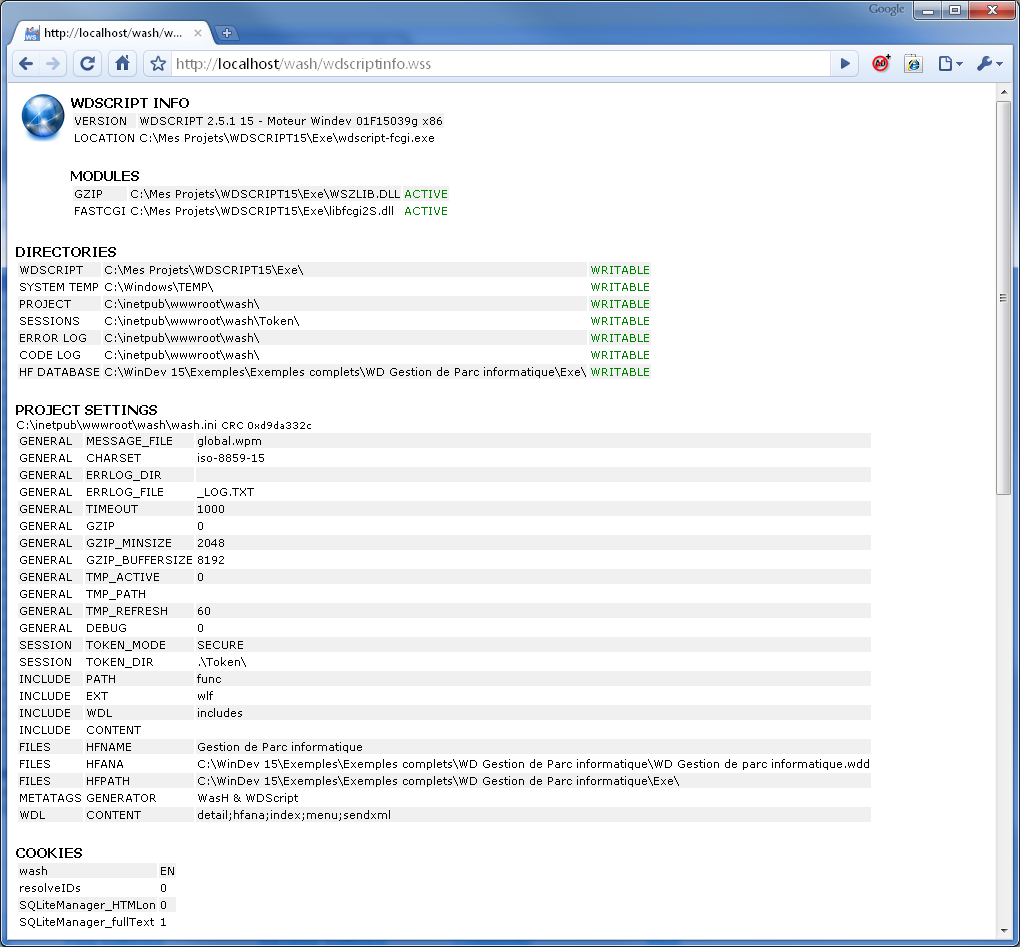1020x947 pixels.
Task: Click the HFPATH setting label
Action: (x=108, y=780)
